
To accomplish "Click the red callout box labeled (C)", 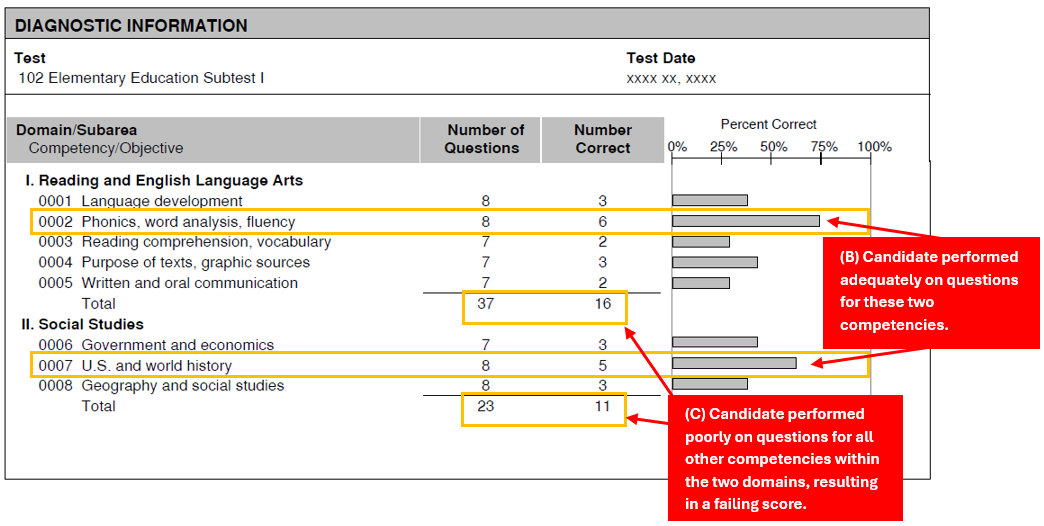I will pos(785,457).
